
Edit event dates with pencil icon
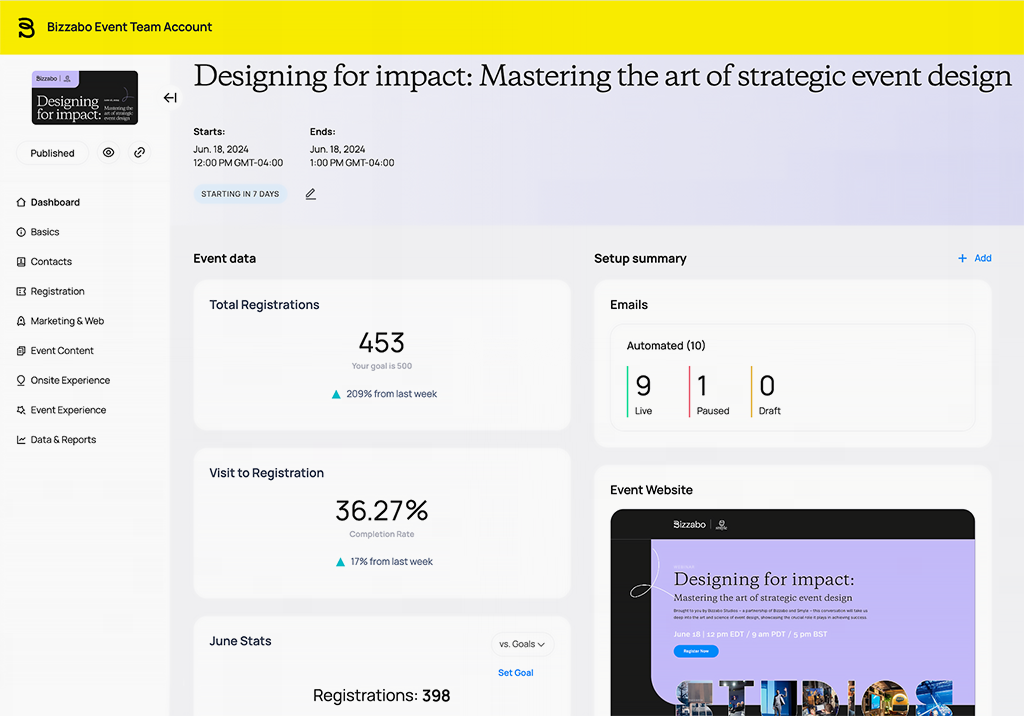(311, 194)
